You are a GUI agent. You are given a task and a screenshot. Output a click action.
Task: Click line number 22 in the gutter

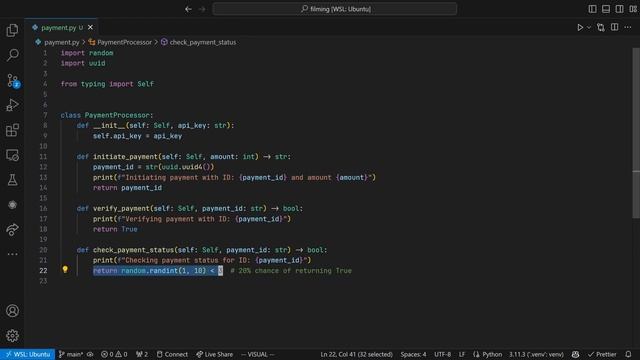tap(43, 271)
